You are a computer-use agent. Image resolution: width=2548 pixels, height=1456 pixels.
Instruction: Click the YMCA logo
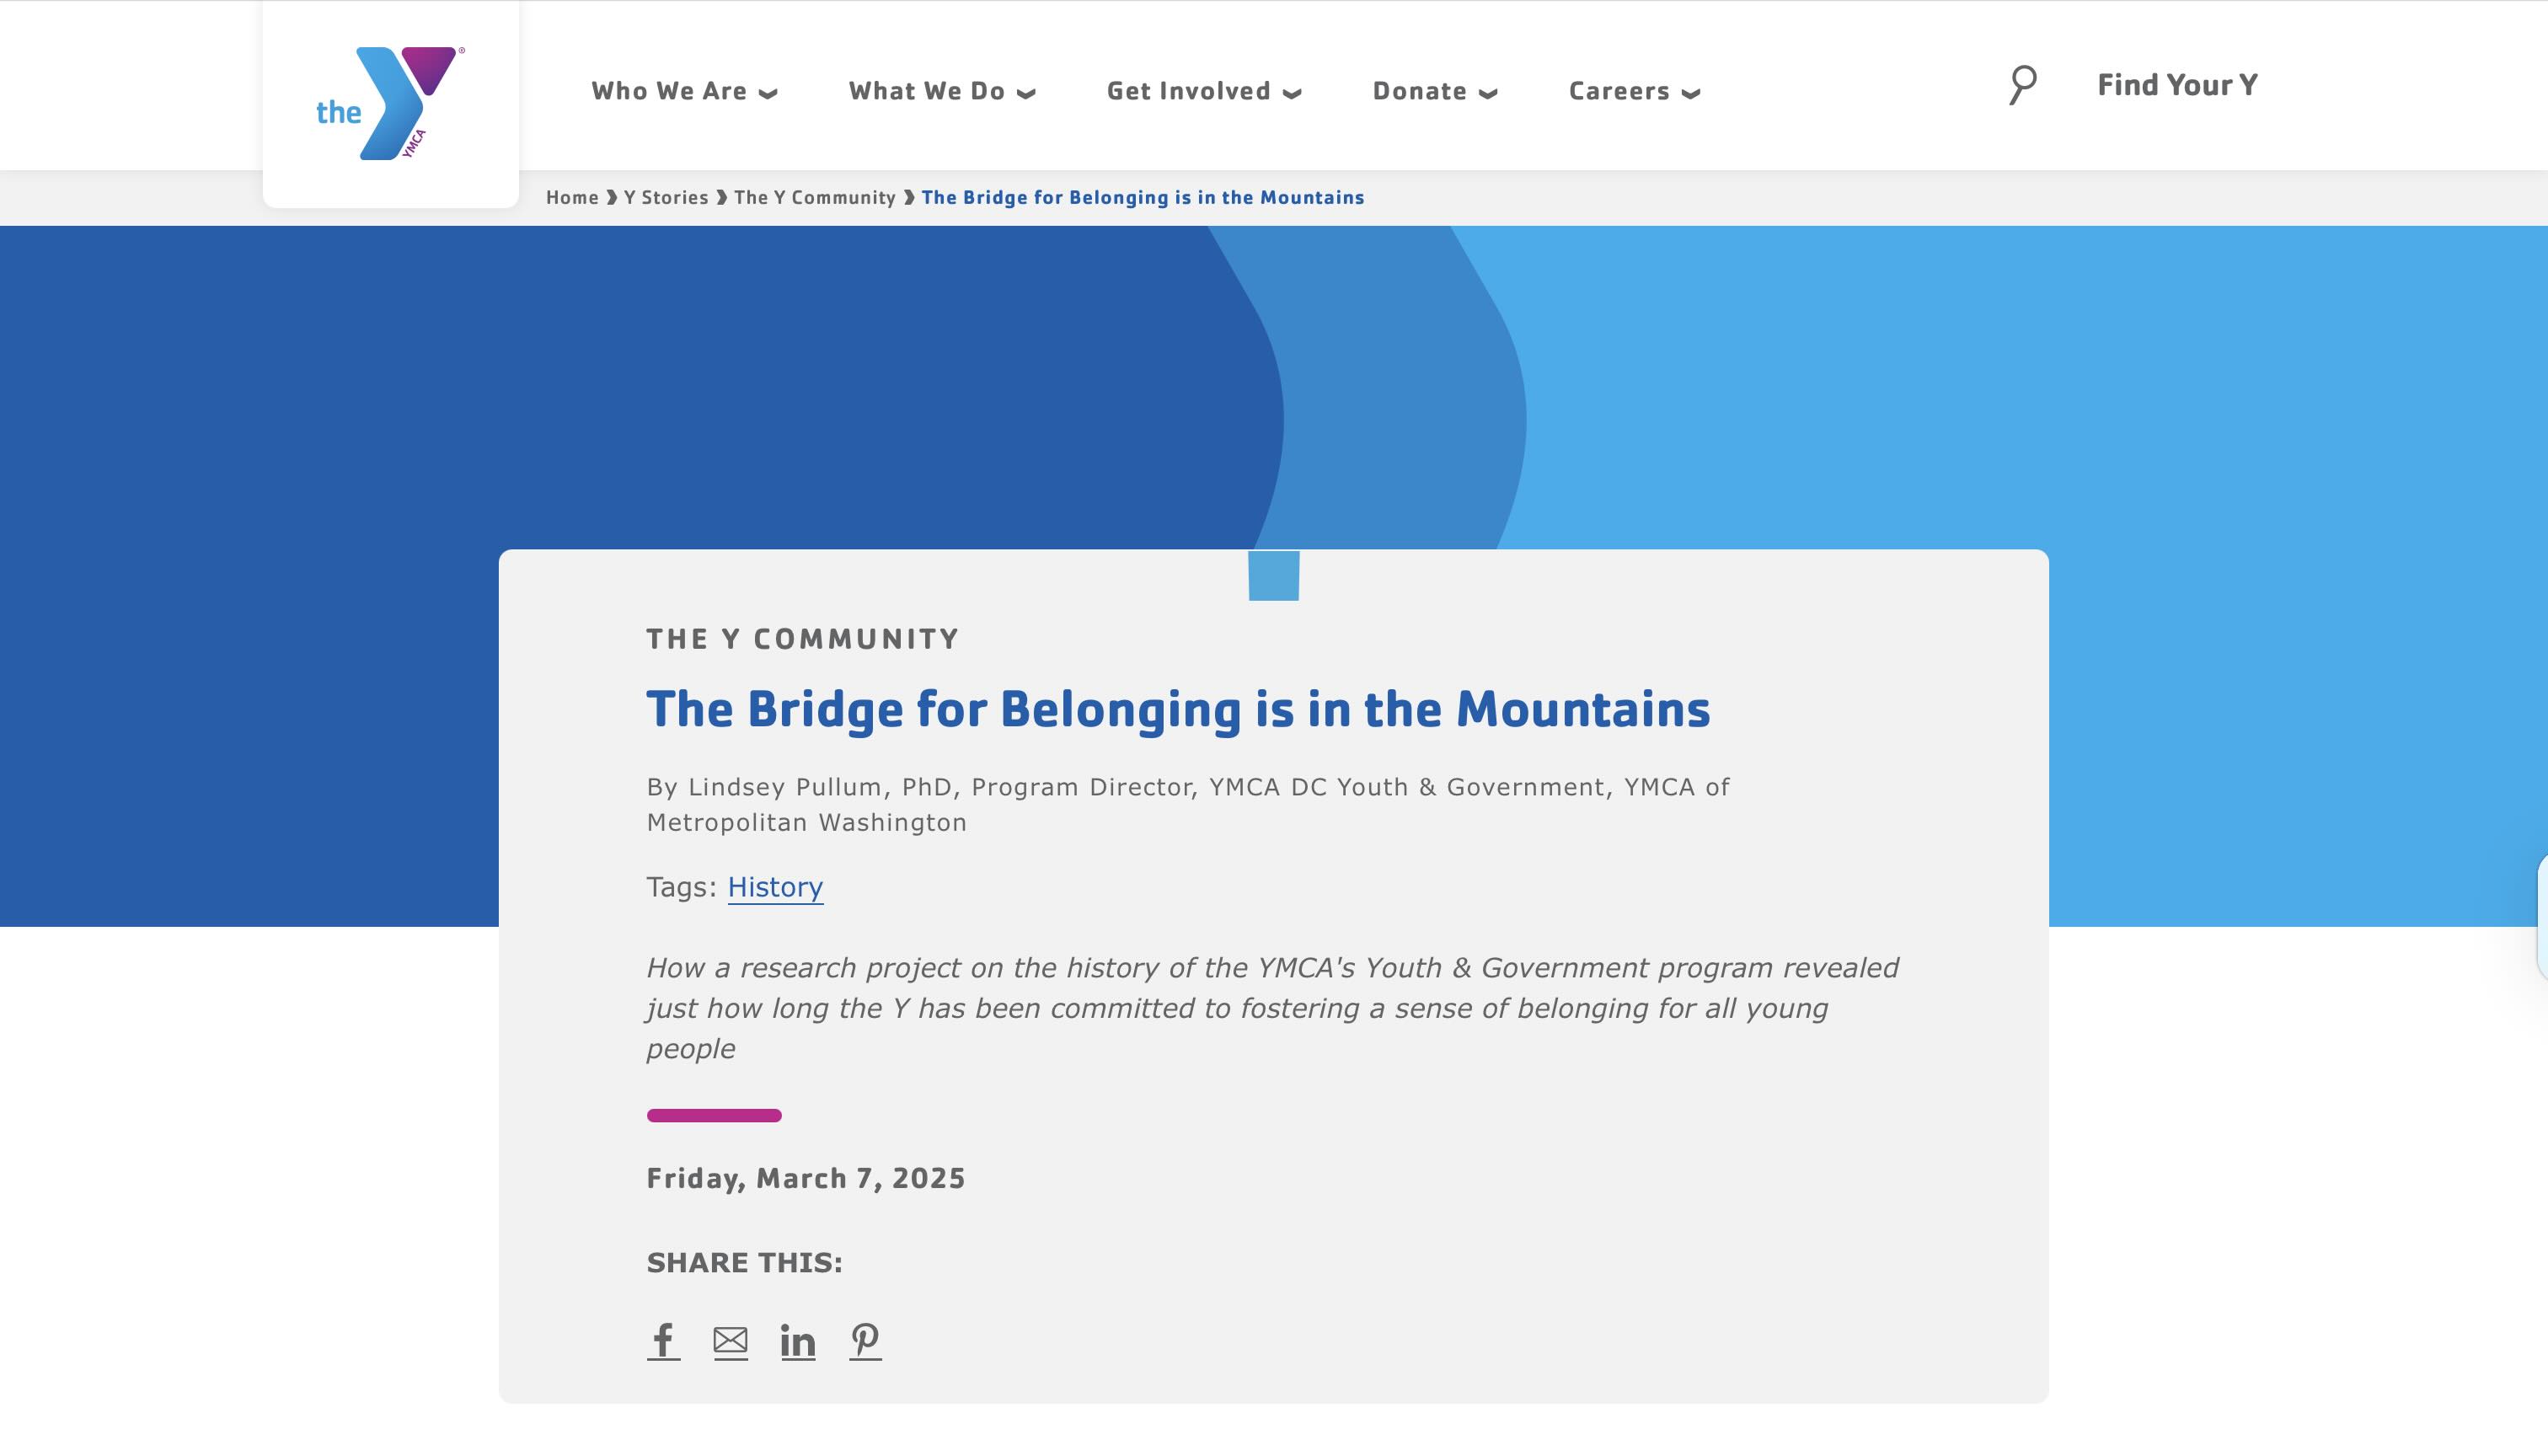(390, 100)
